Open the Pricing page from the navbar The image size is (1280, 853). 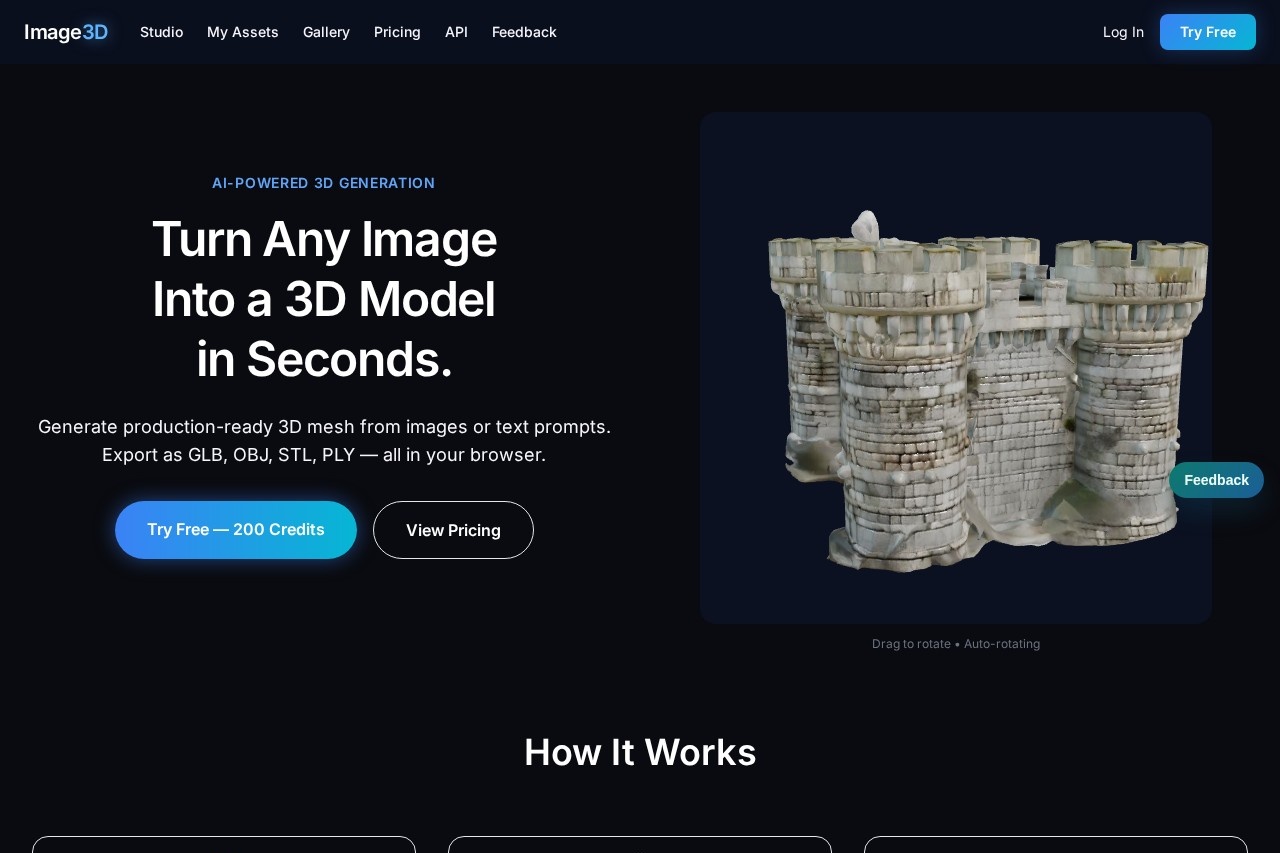pos(397,32)
